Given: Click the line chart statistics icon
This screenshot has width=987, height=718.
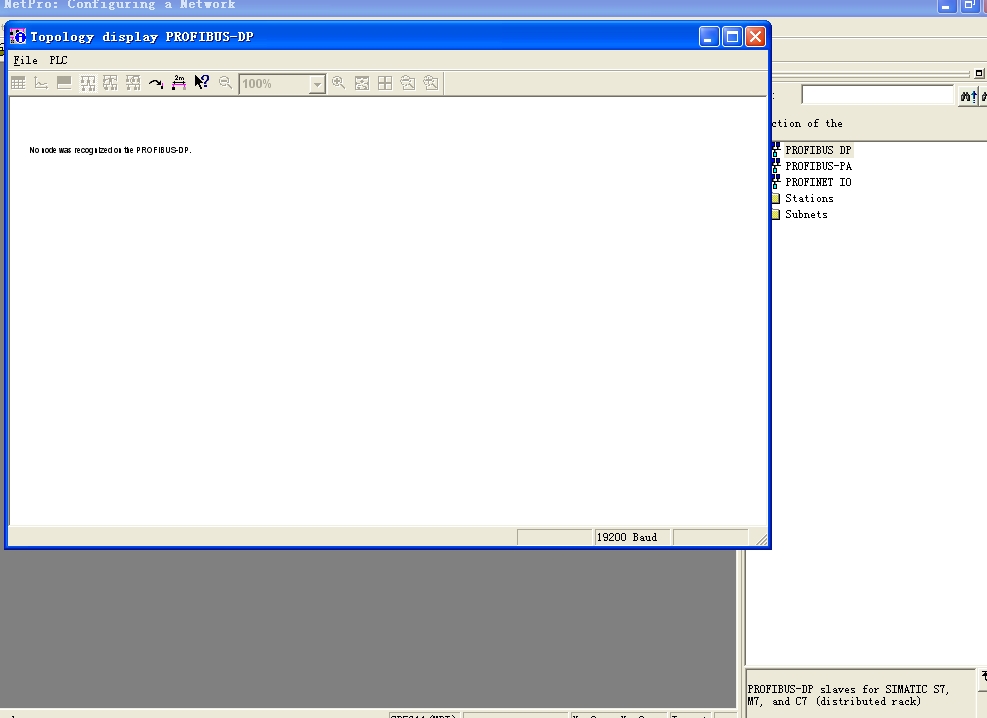Looking at the screenshot, I should [41, 83].
